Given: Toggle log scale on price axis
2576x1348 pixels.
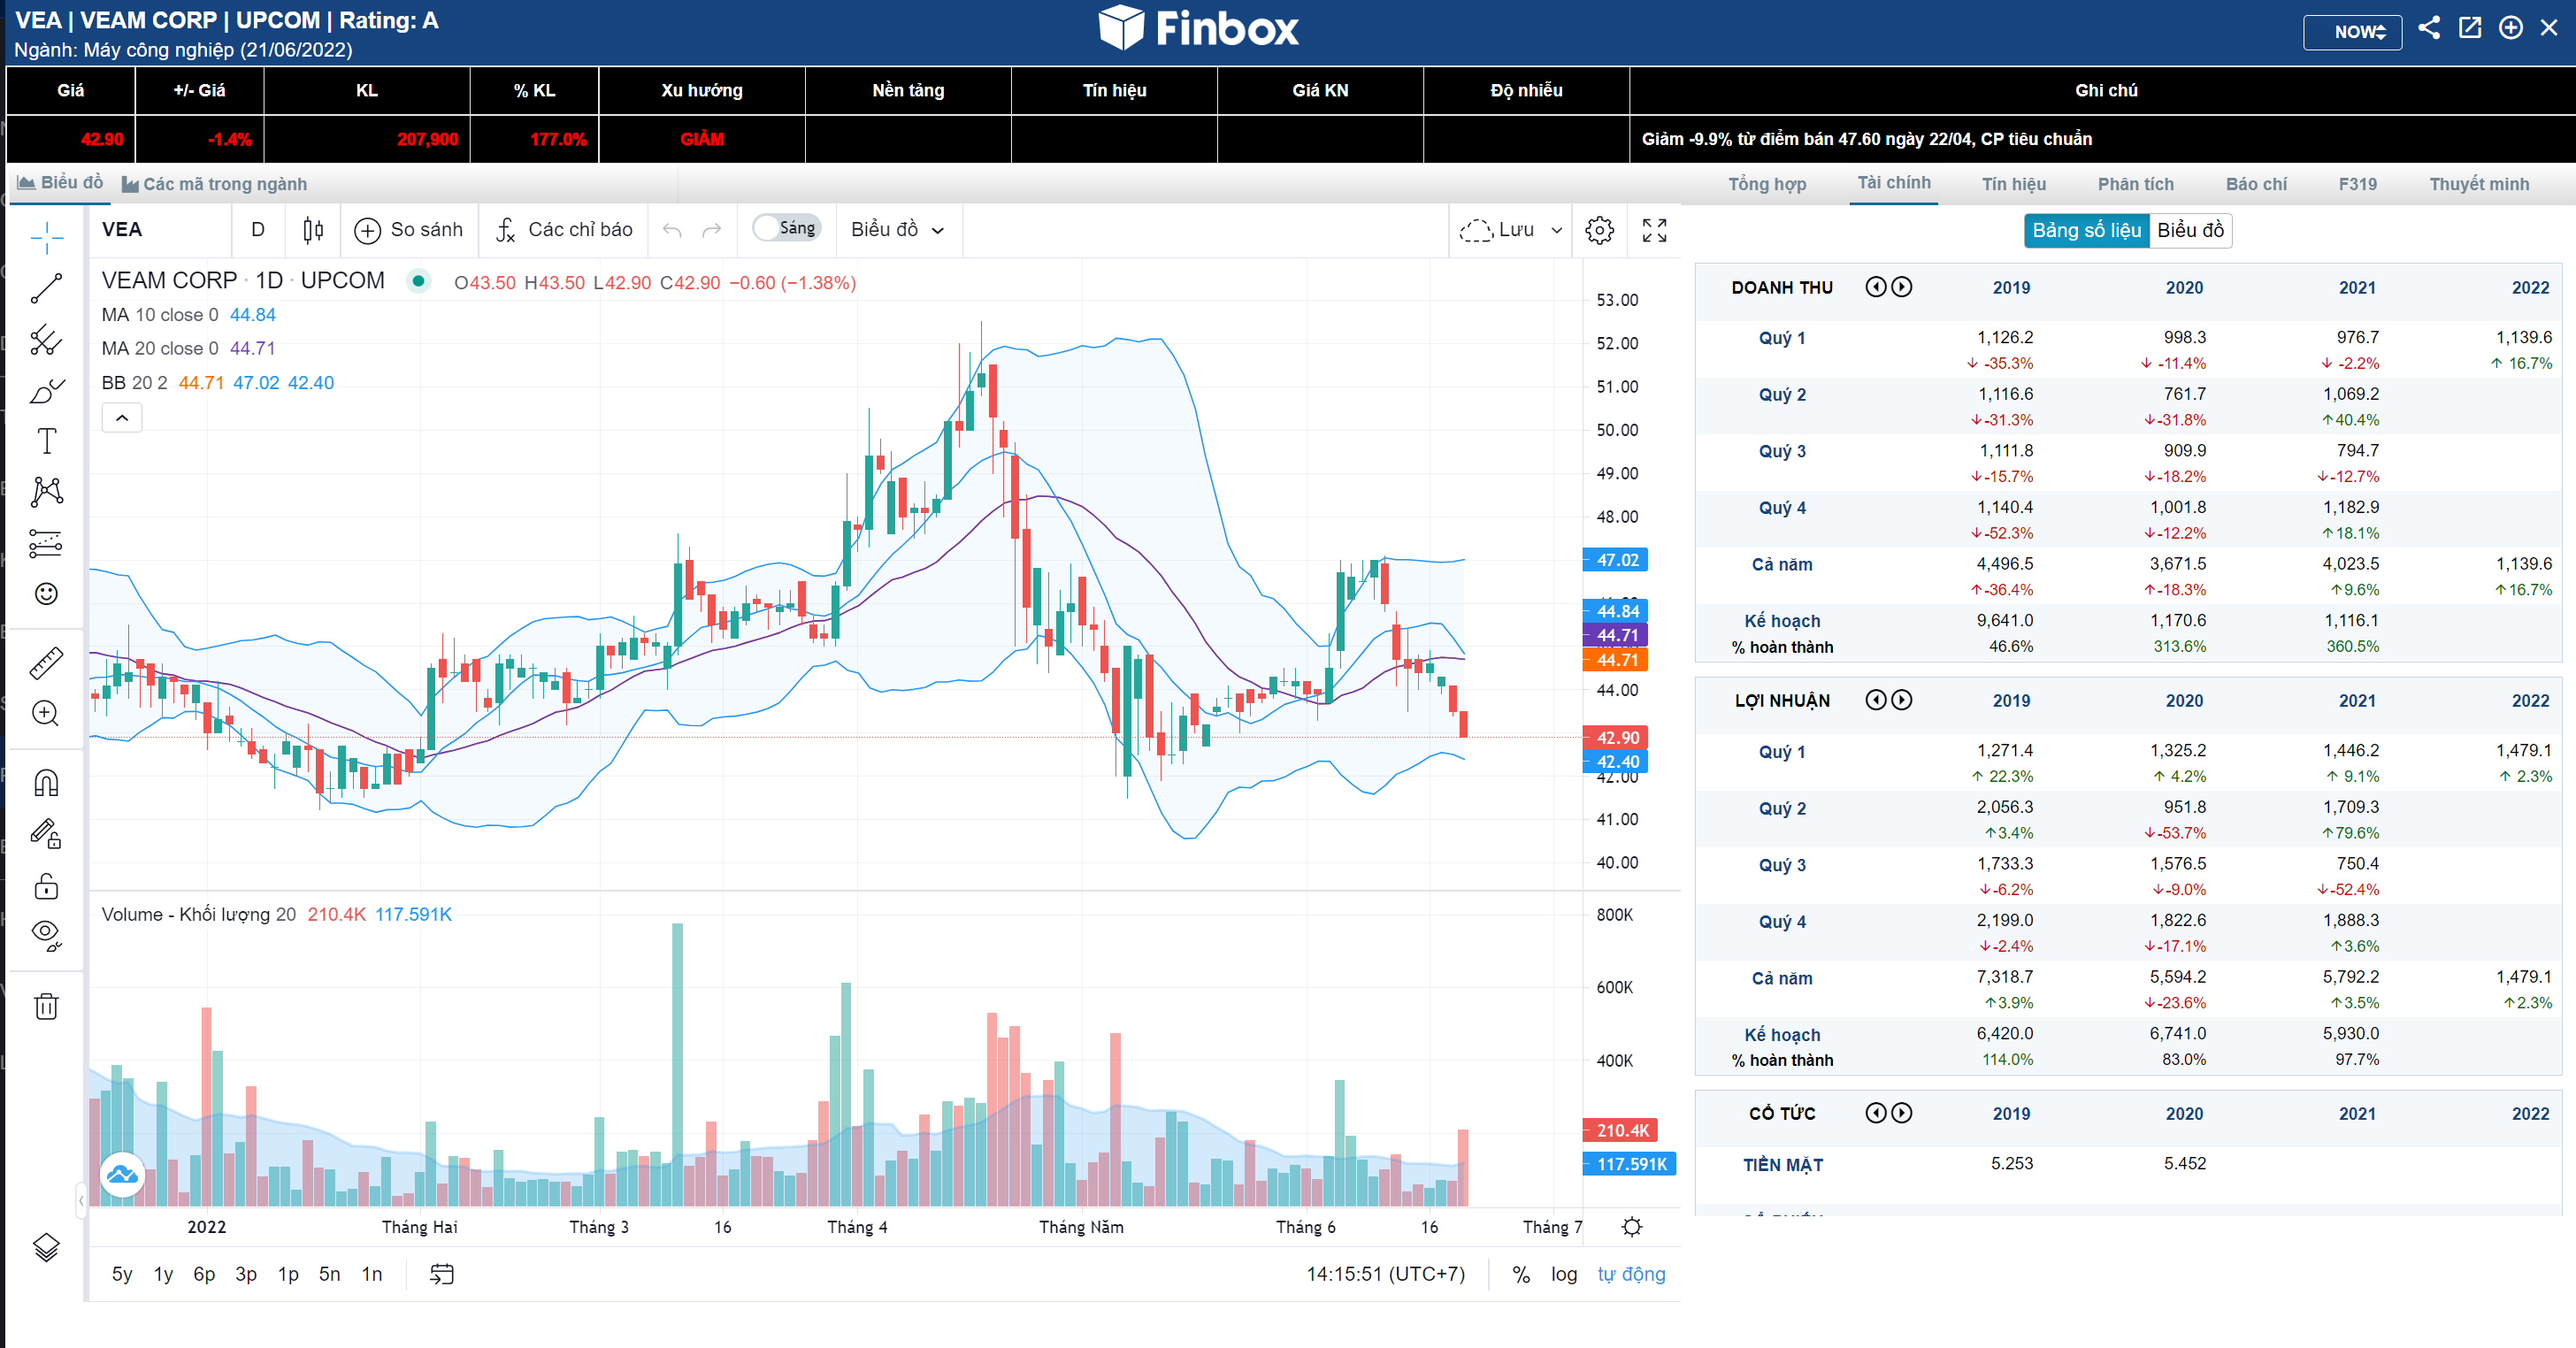Looking at the screenshot, I should [x=1564, y=1274].
